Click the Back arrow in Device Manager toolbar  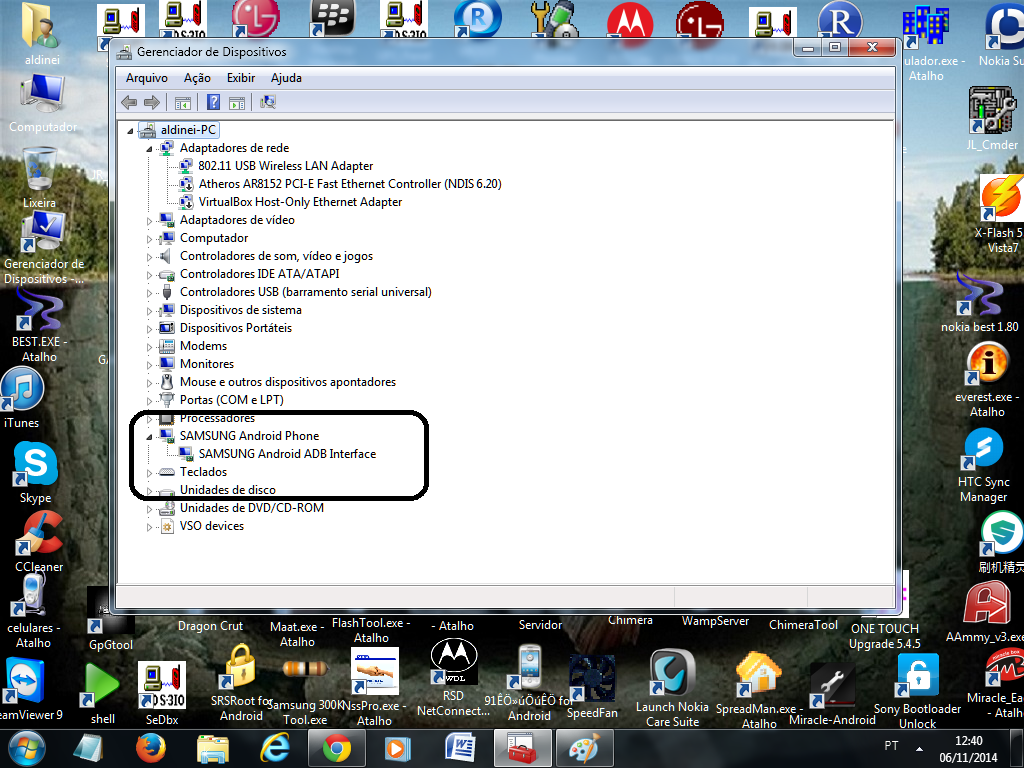pyautogui.click(x=129, y=102)
